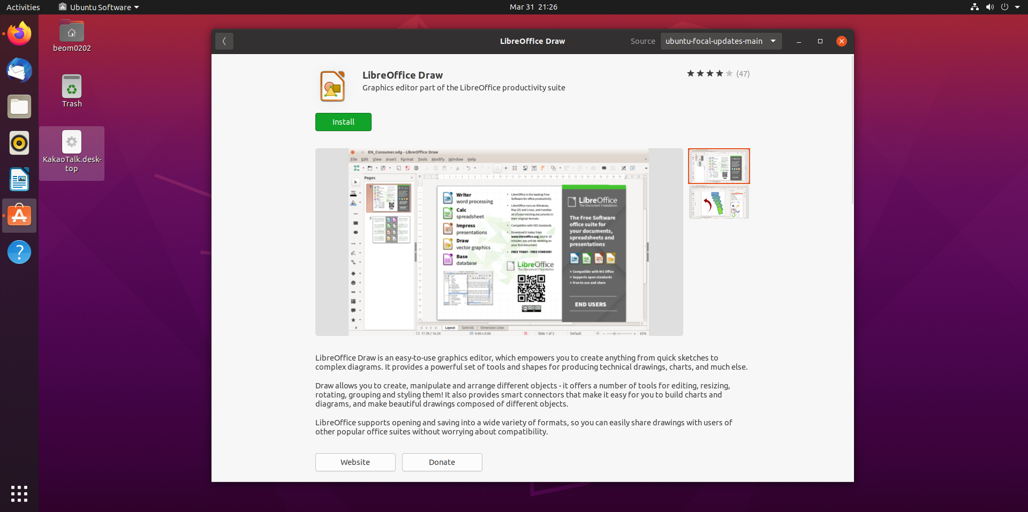This screenshot has height=512, width=1028.
Task: Open Thunderbird mail from the dock
Action: tap(19, 69)
